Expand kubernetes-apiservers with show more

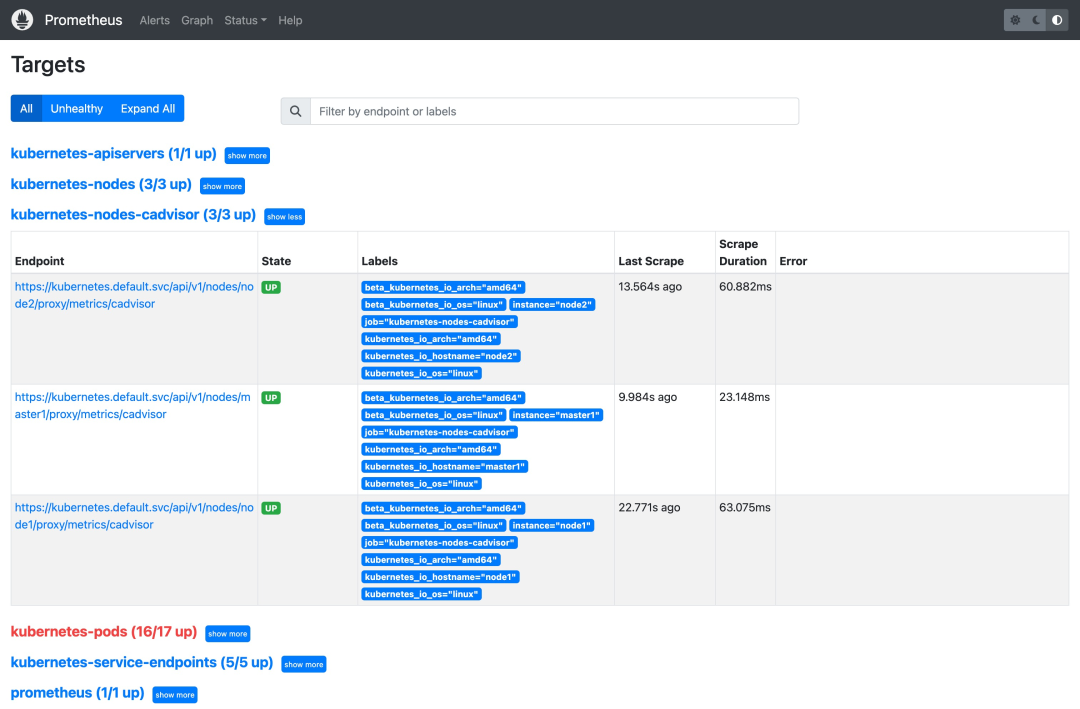[247, 156]
